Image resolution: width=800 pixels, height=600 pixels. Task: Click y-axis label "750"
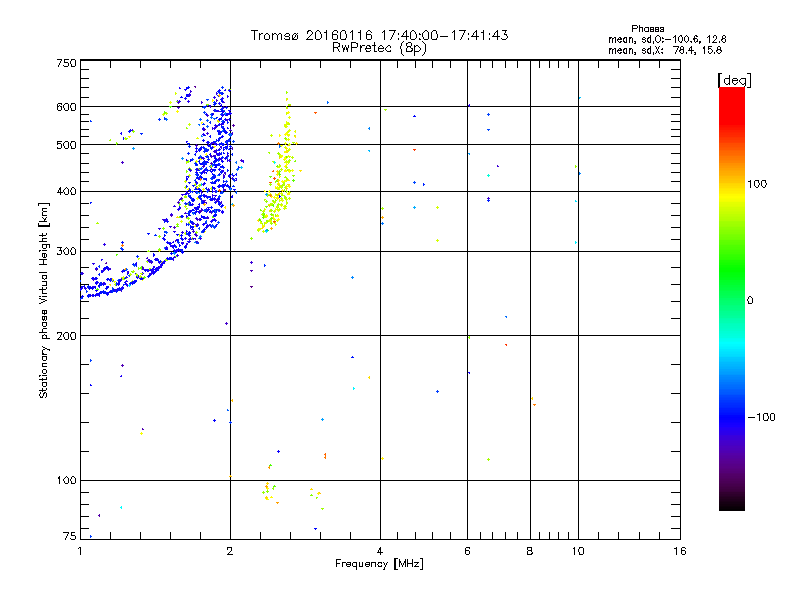[66, 63]
